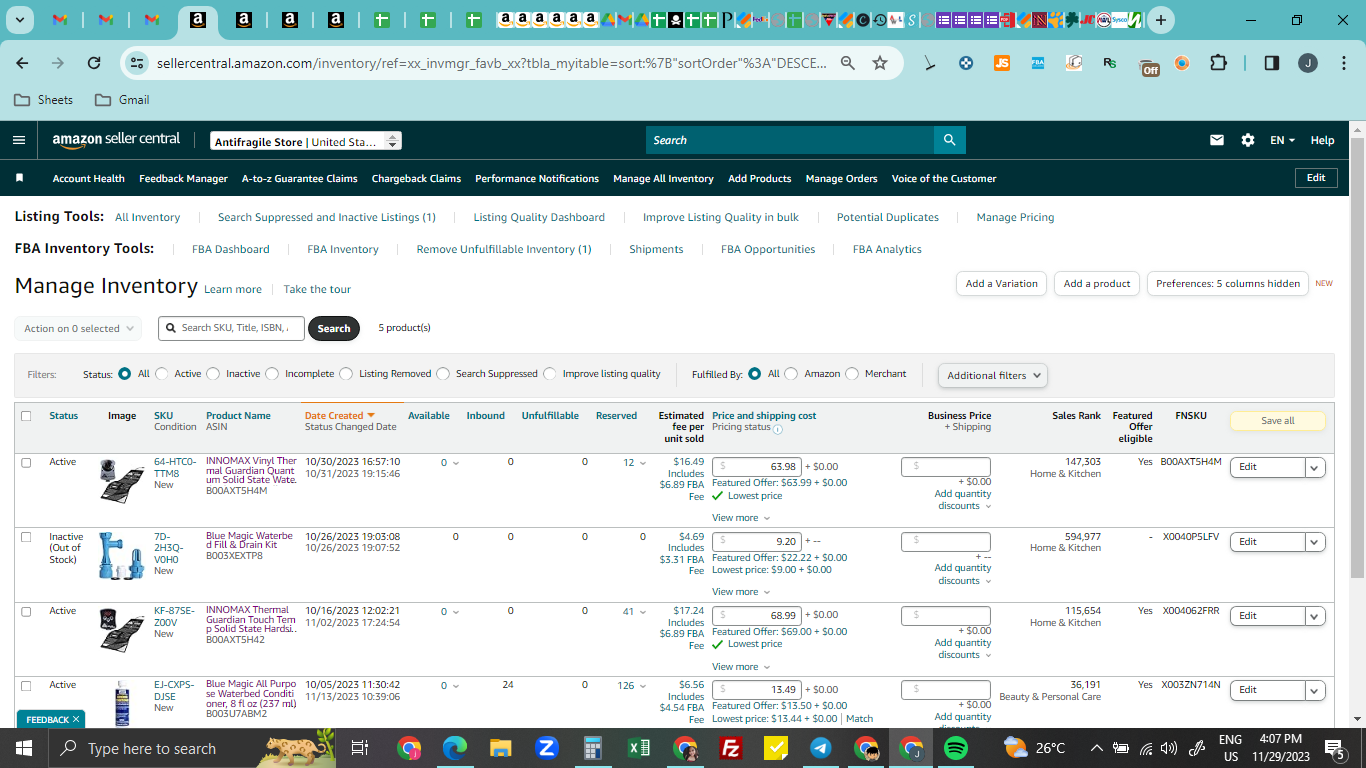This screenshot has width=1366, height=768.
Task: Open the Antifragile Store account selector
Action: [306, 141]
